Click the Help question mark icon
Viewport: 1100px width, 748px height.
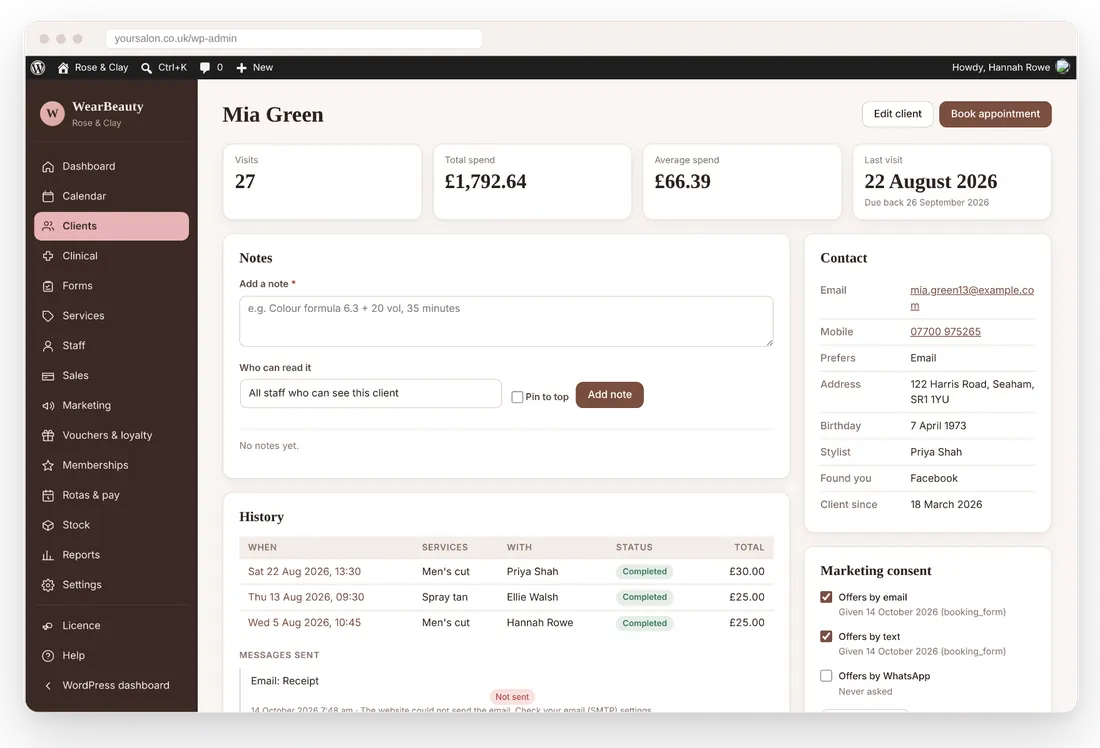click(x=48, y=656)
